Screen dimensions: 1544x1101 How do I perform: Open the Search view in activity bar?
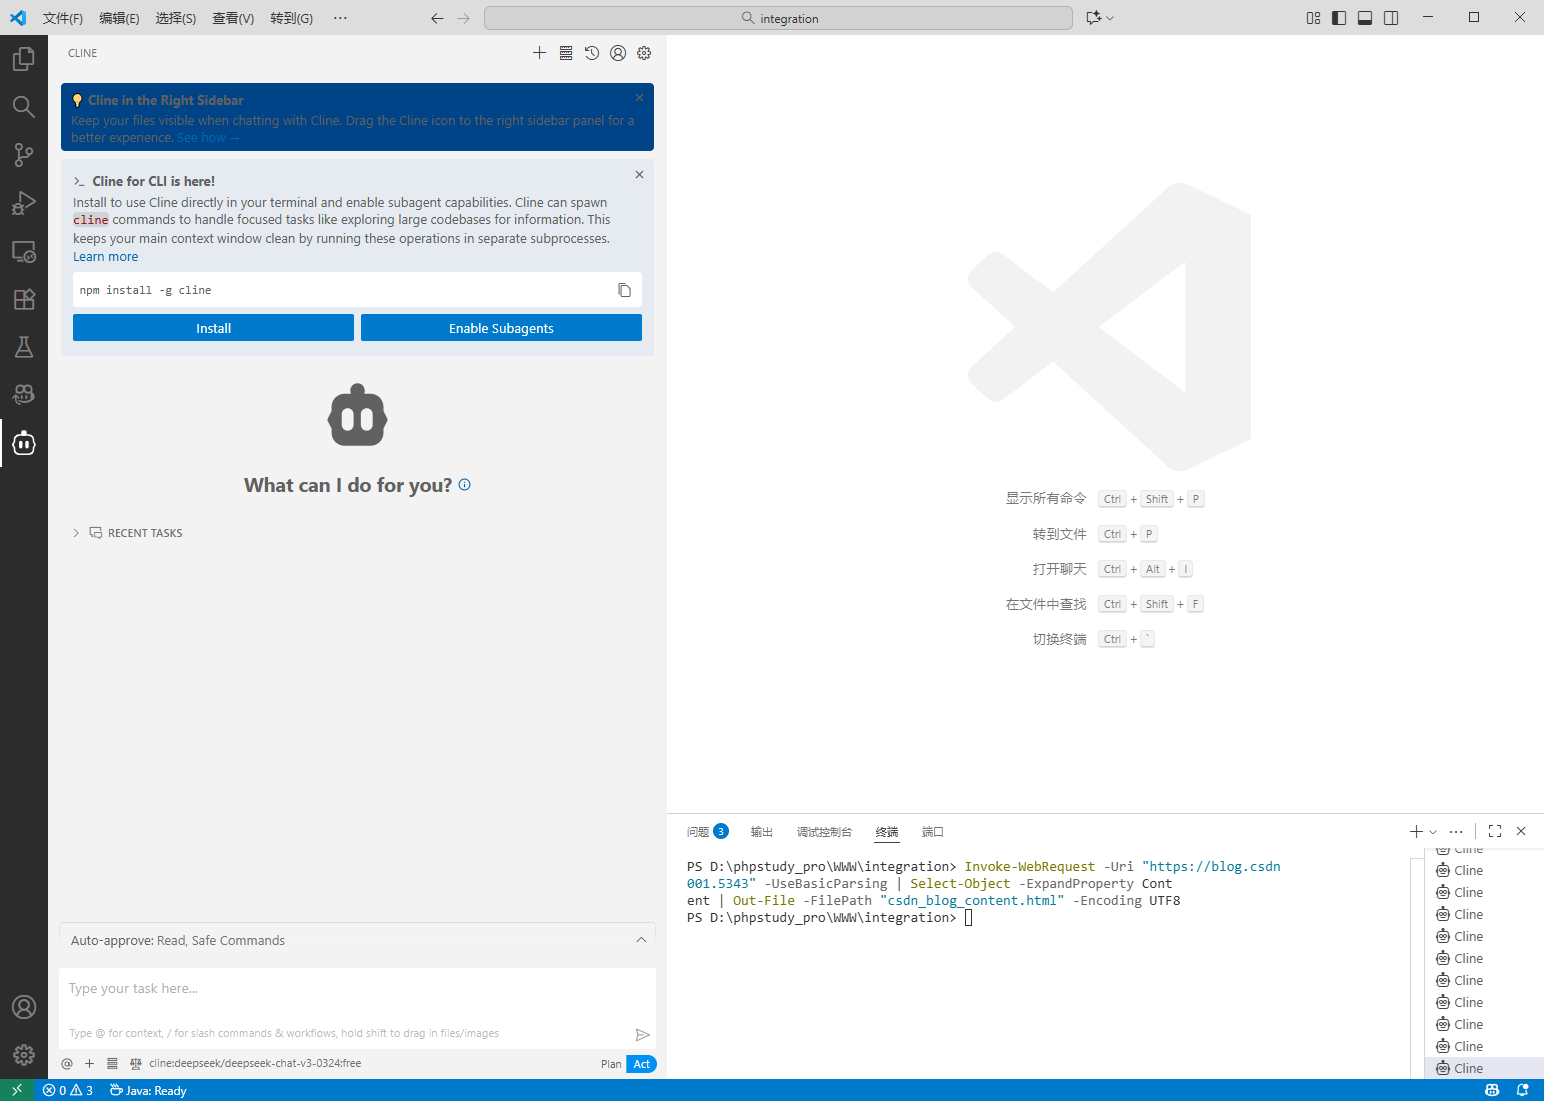coord(24,107)
